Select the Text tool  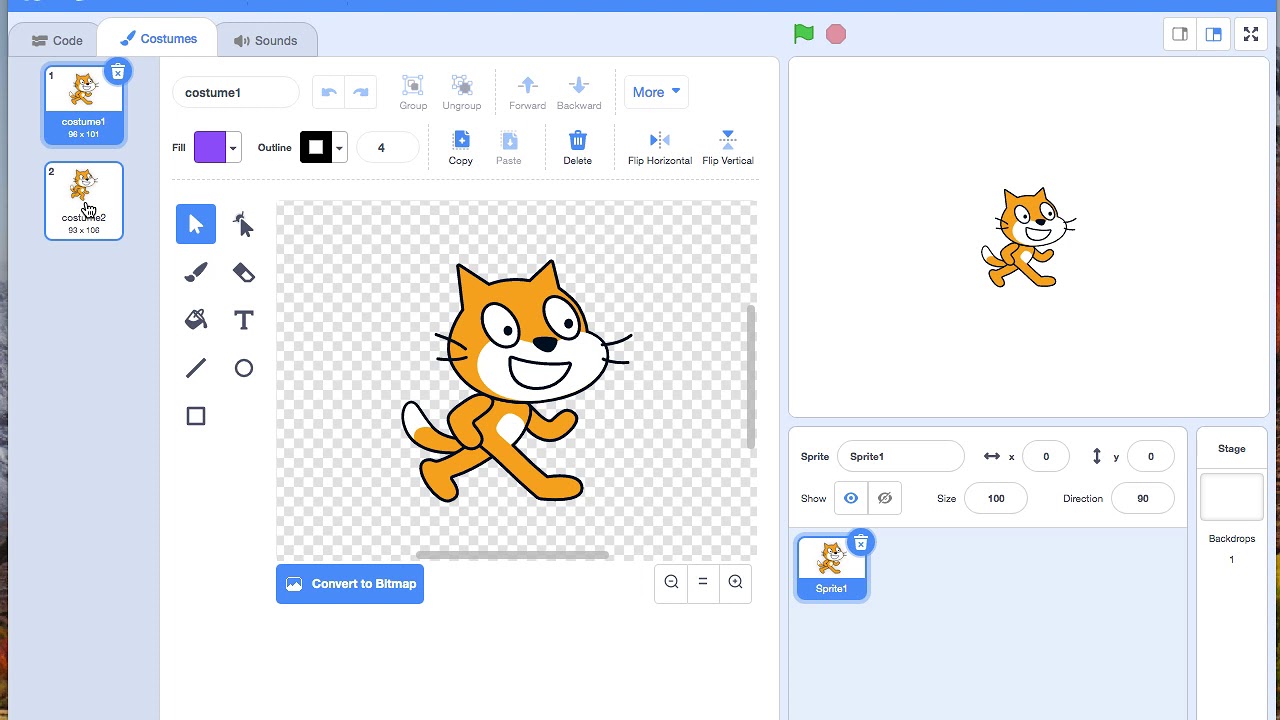tap(244, 320)
